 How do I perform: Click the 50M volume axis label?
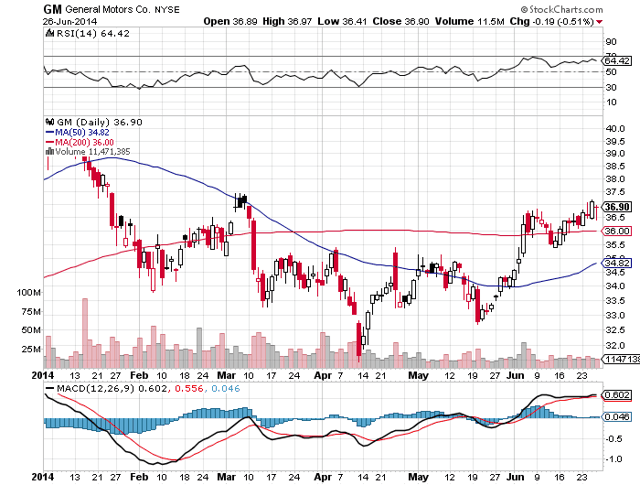pyautogui.click(x=31, y=329)
